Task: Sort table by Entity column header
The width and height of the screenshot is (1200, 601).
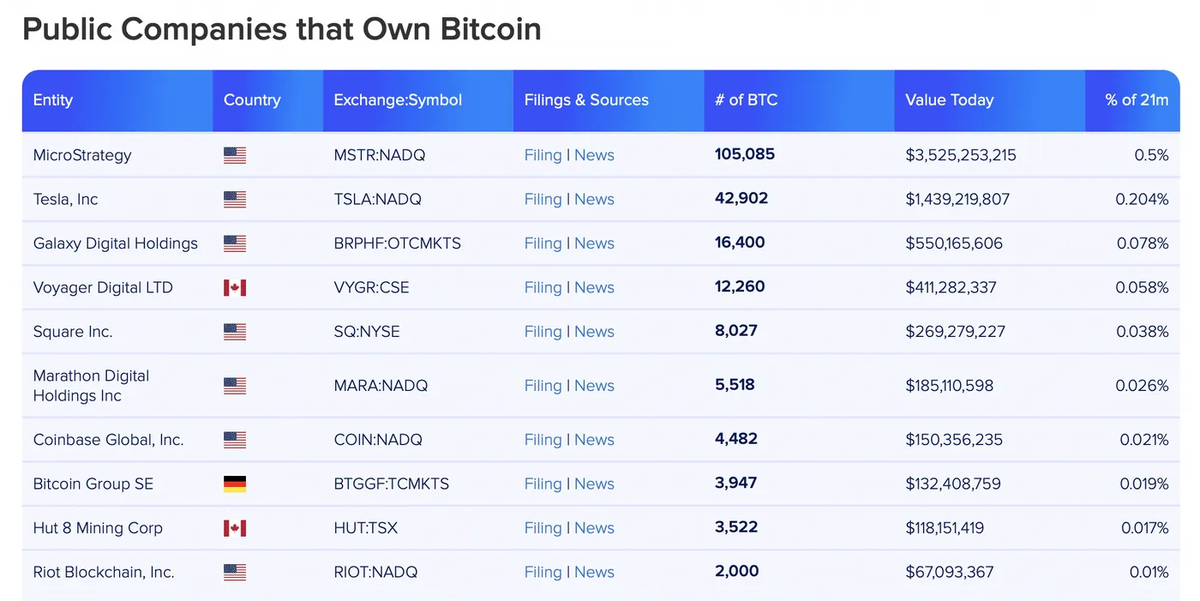Action: [x=53, y=100]
